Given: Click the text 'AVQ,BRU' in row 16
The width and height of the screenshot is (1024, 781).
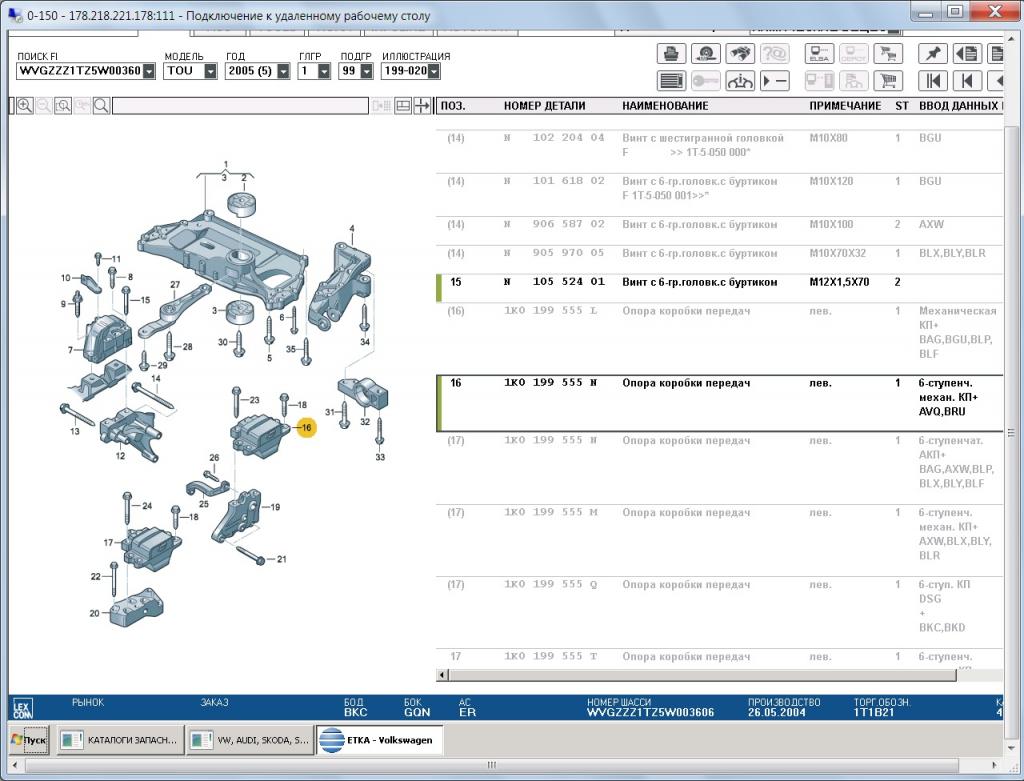Looking at the screenshot, I should click(x=942, y=411).
